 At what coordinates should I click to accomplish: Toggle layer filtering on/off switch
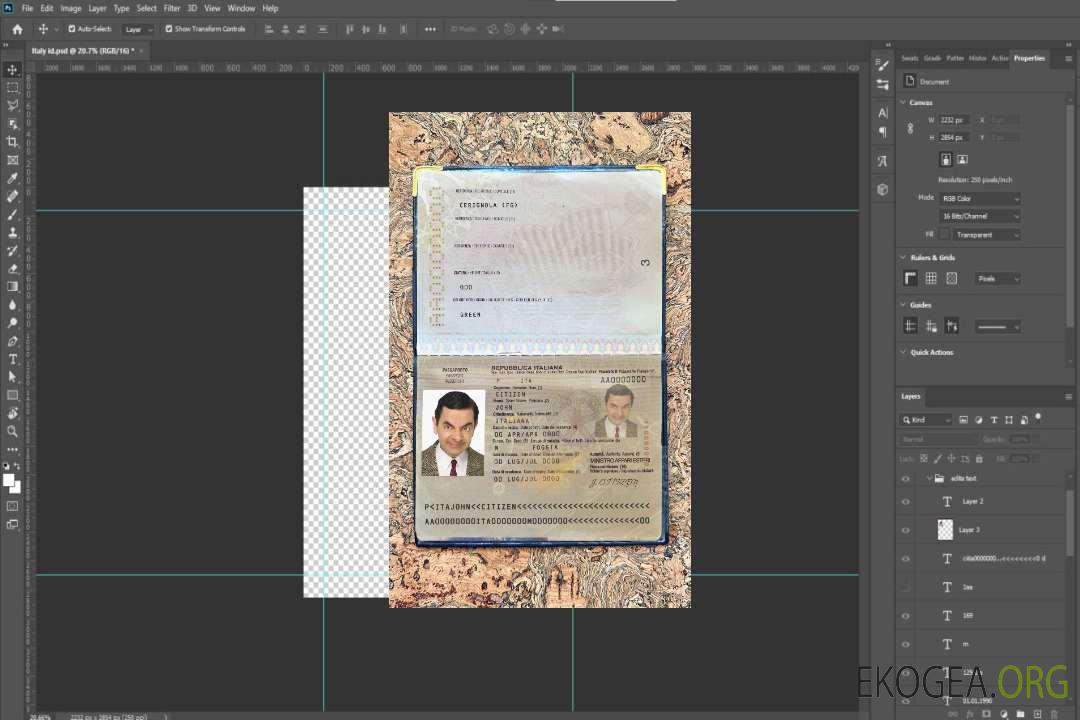coord(1038,418)
